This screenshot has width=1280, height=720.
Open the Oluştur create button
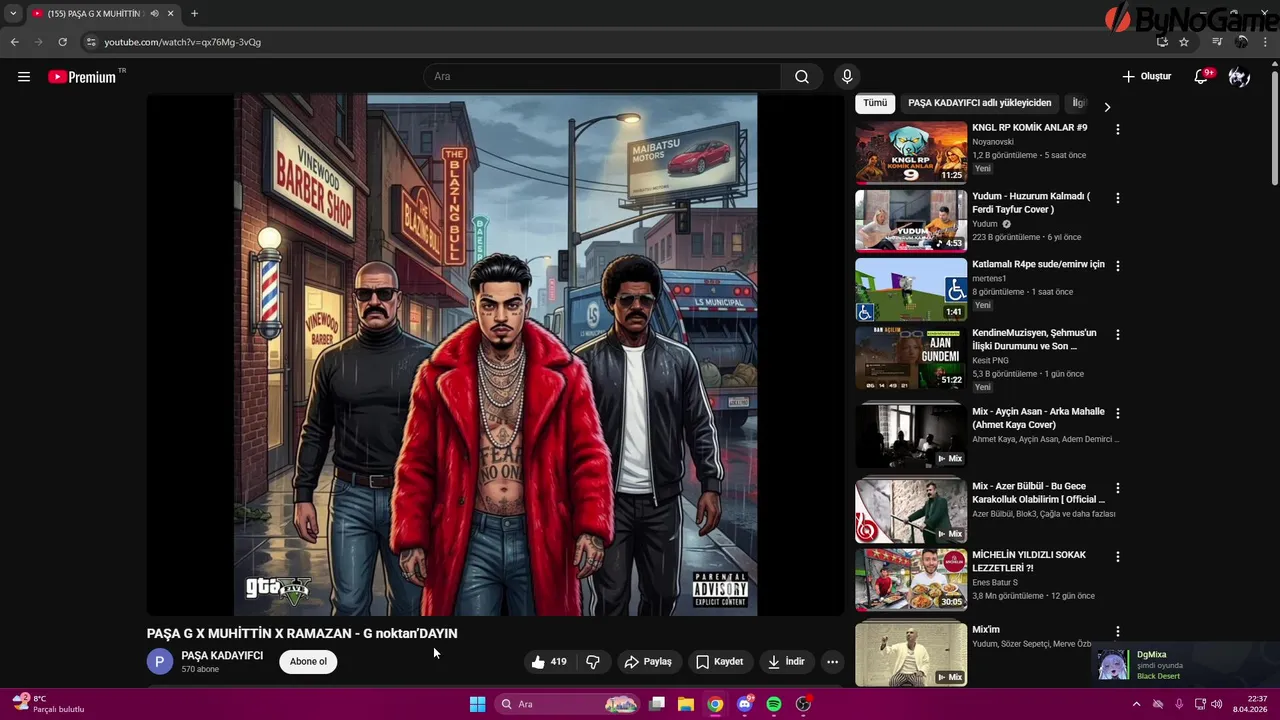point(1146,76)
